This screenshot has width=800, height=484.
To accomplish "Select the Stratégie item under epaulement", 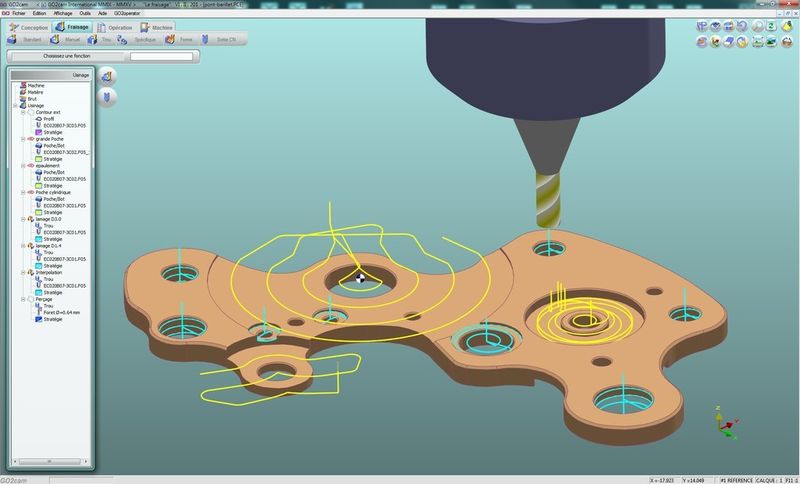I will (x=48, y=186).
